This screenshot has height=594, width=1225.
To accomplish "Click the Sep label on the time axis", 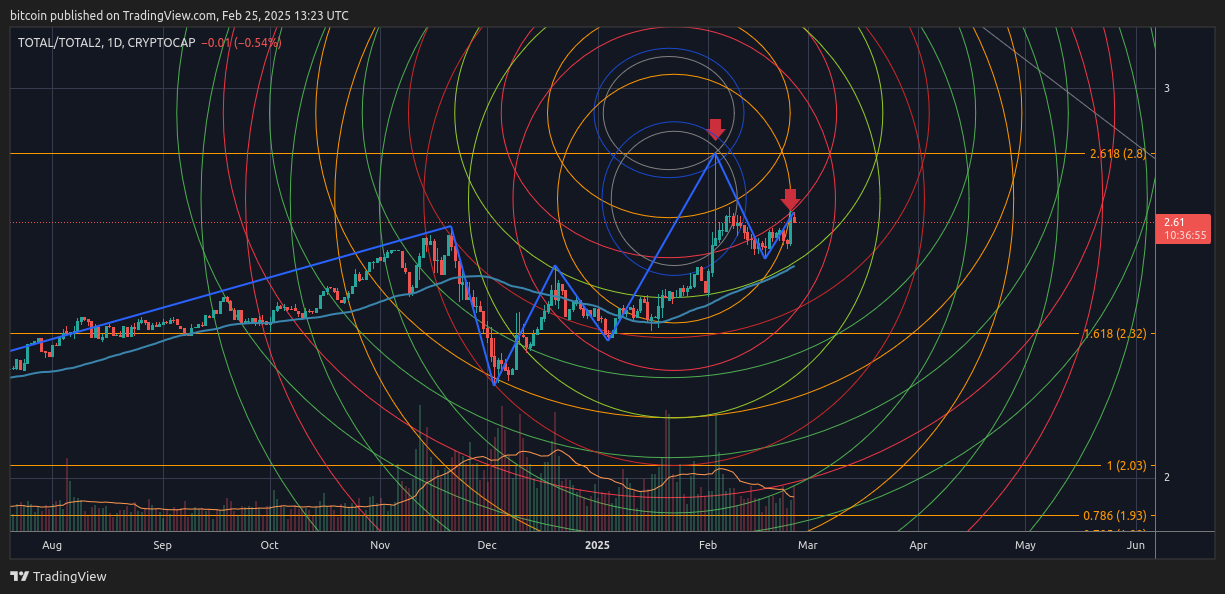I will click(x=163, y=546).
